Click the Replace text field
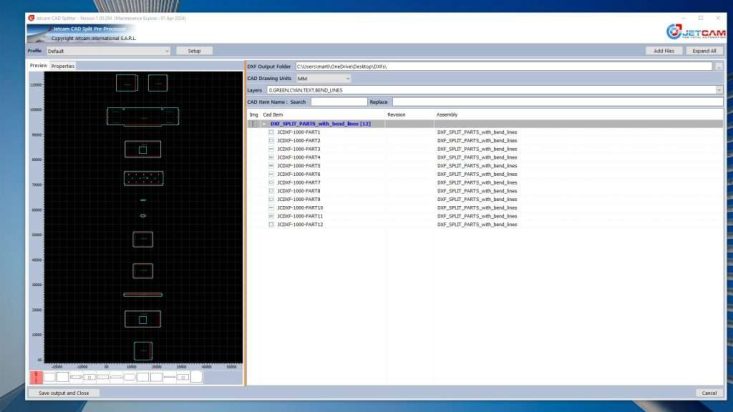The width and height of the screenshot is (733, 412). pyautogui.click(x=557, y=102)
